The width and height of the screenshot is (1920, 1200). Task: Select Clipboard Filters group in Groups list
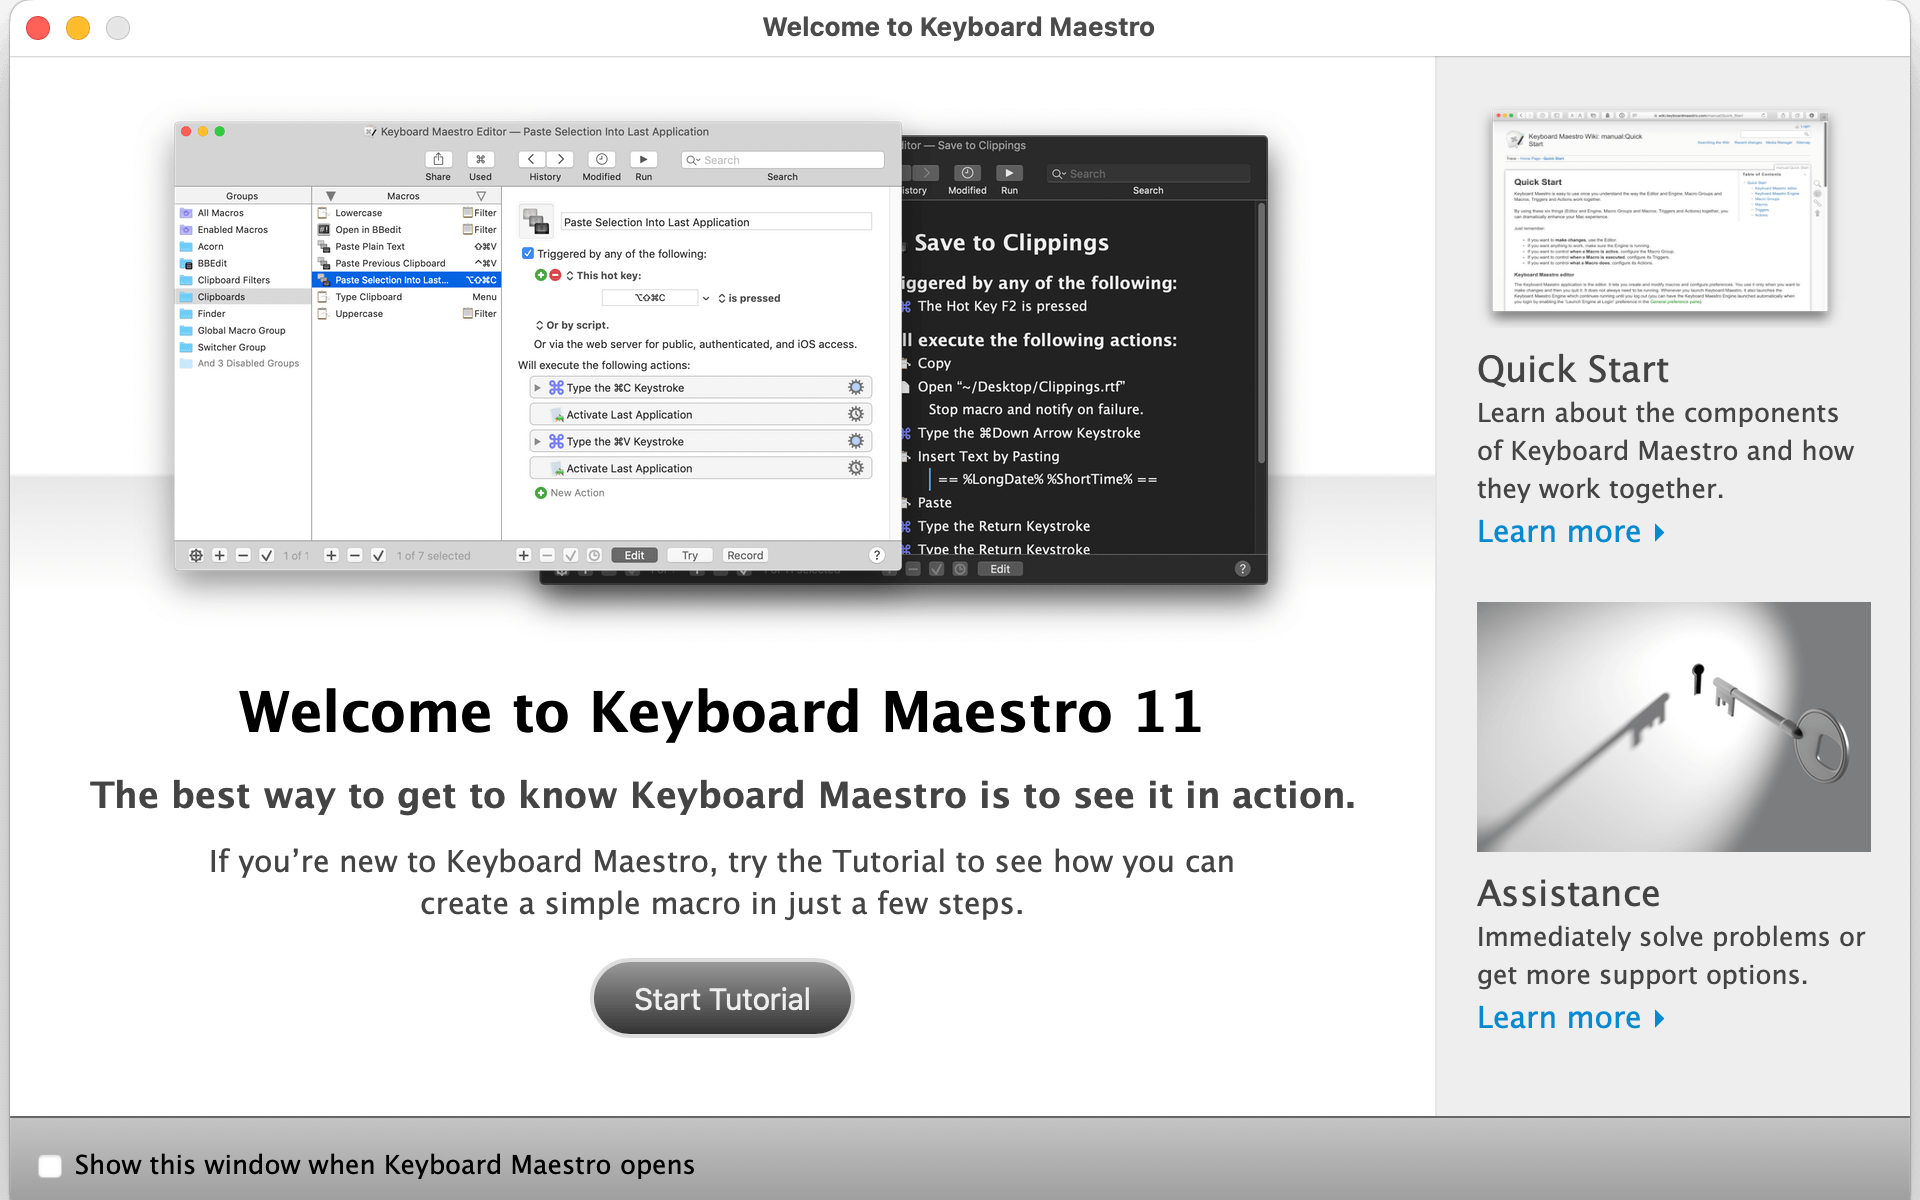click(x=242, y=280)
